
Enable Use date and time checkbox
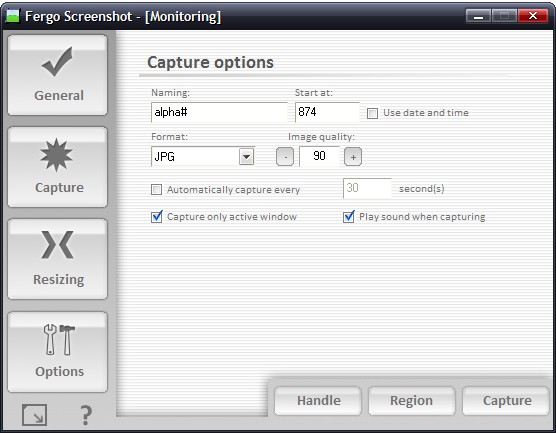coord(372,113)
